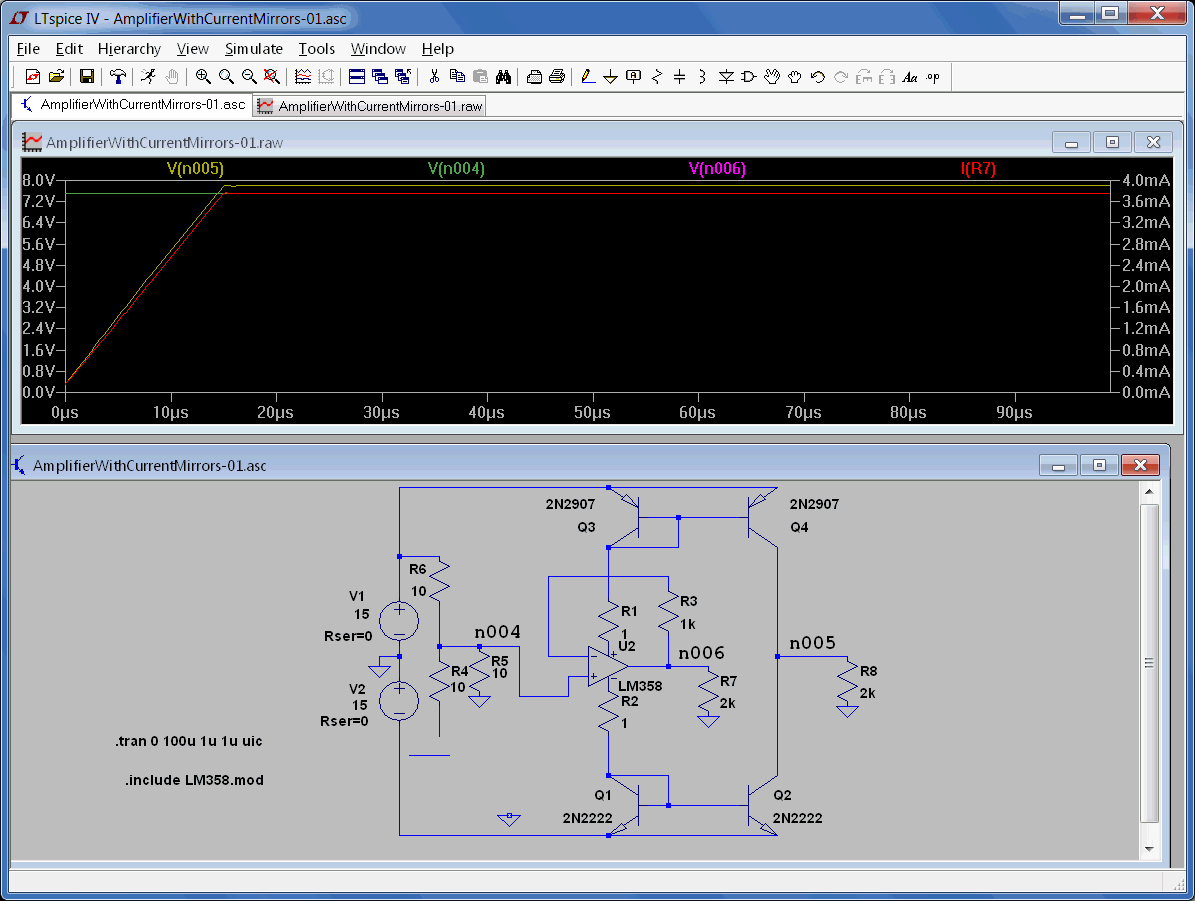Open the Simulate menu

pos(254,49)
